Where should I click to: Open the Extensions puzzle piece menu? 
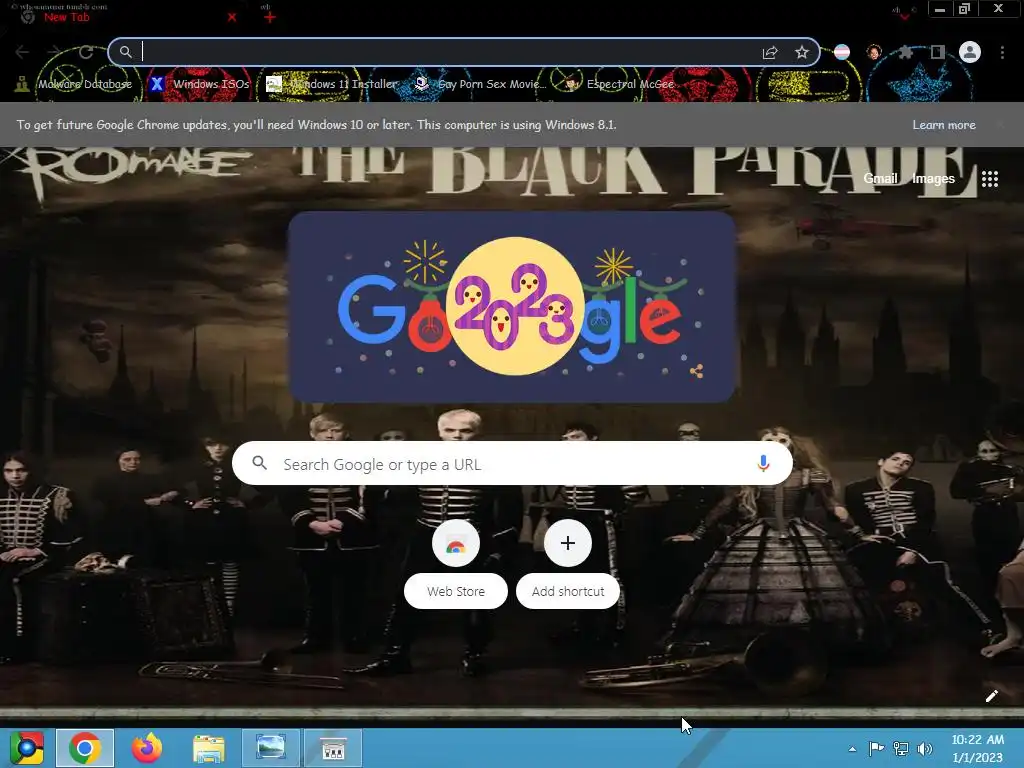906,52
